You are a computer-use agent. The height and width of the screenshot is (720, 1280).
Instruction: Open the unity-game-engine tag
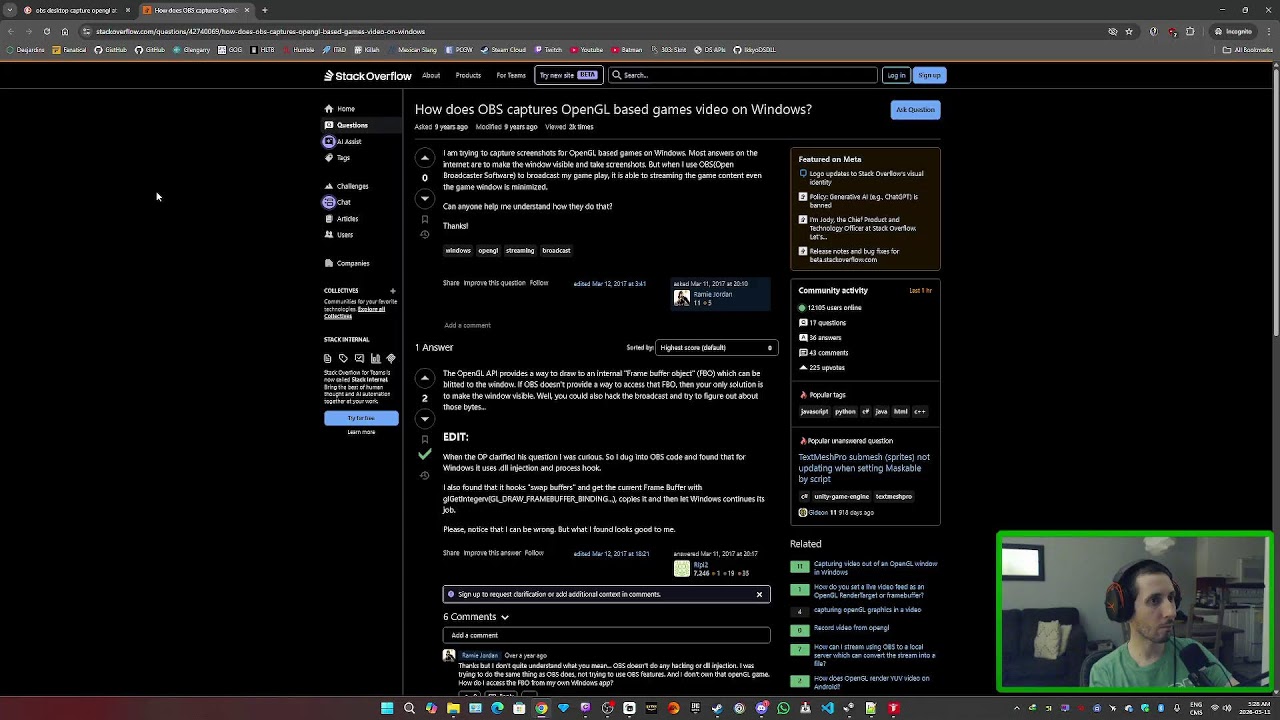841,497
